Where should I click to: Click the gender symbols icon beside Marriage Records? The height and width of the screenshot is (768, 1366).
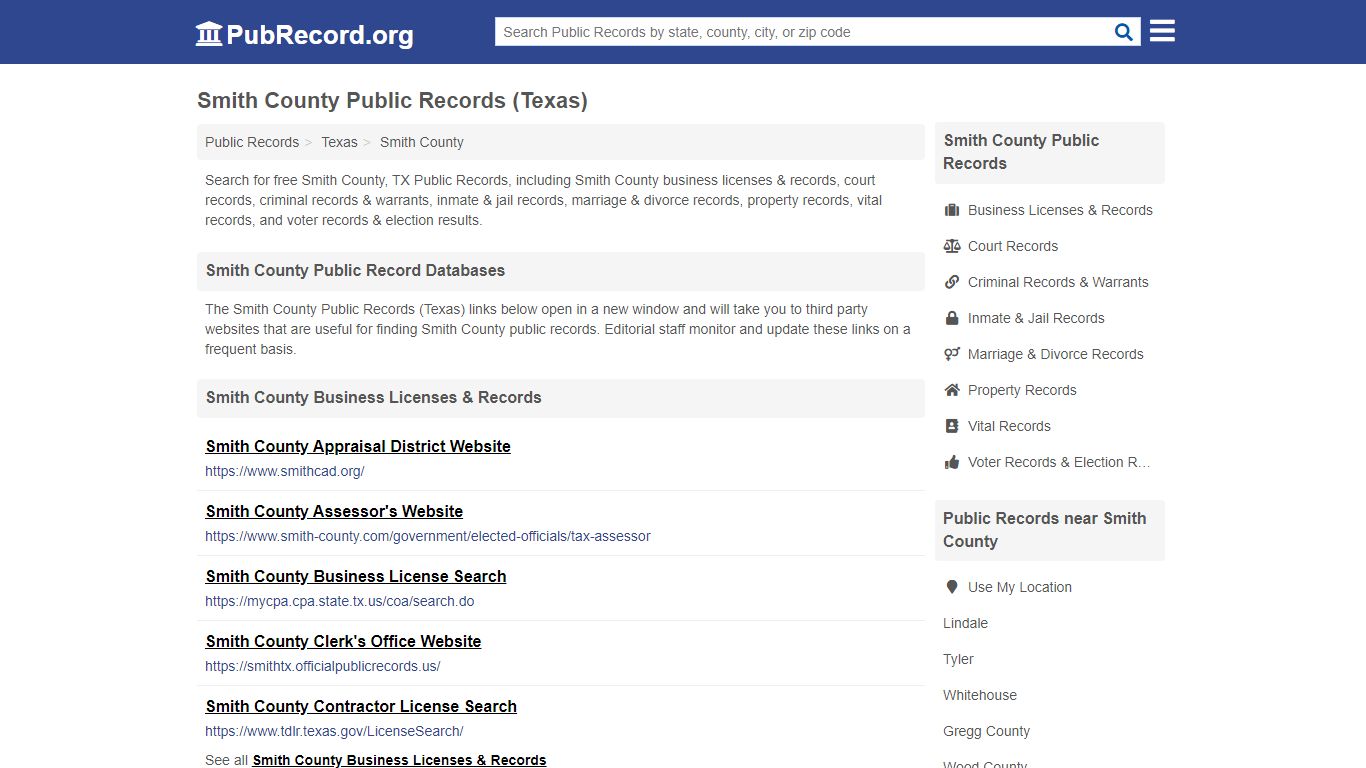click(952, 354)
